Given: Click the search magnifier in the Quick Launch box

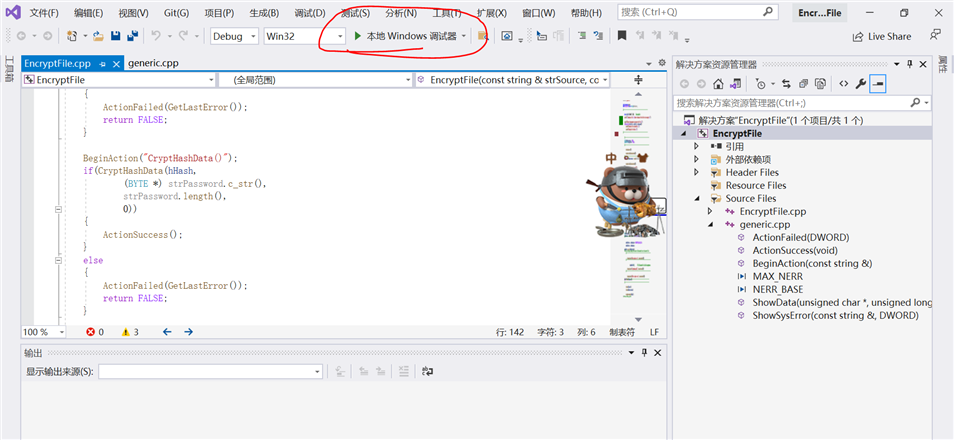Looking at the screenshot, I should 768,12.
